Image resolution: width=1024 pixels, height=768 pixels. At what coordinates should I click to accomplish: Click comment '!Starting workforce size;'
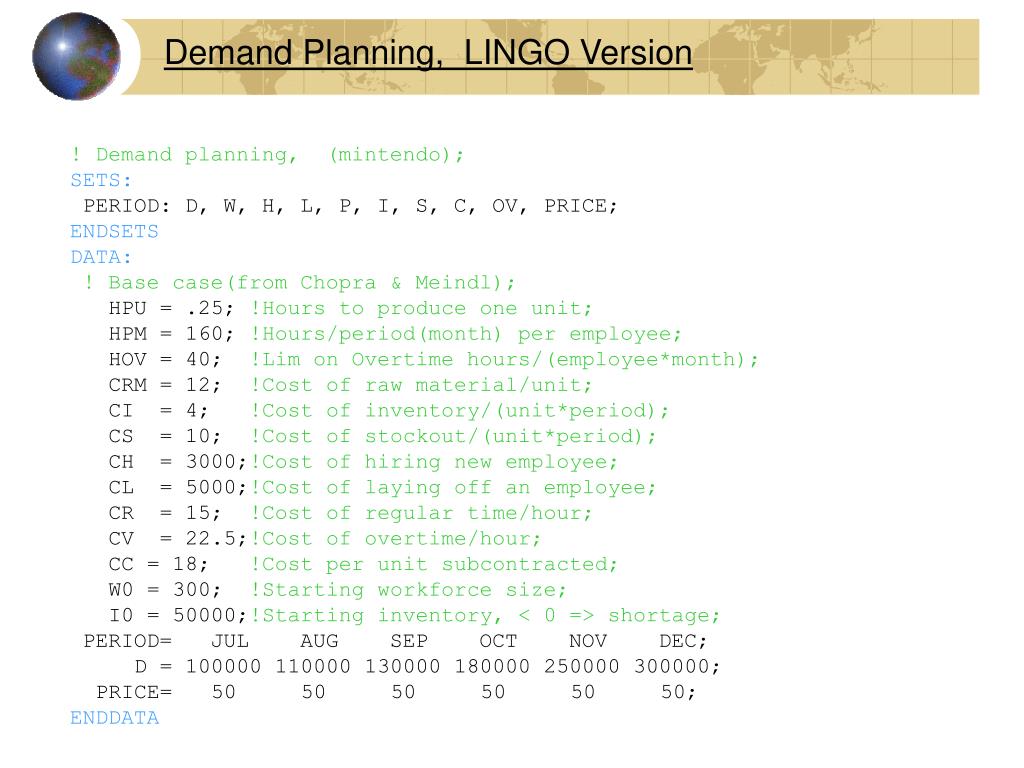point(409,590)
